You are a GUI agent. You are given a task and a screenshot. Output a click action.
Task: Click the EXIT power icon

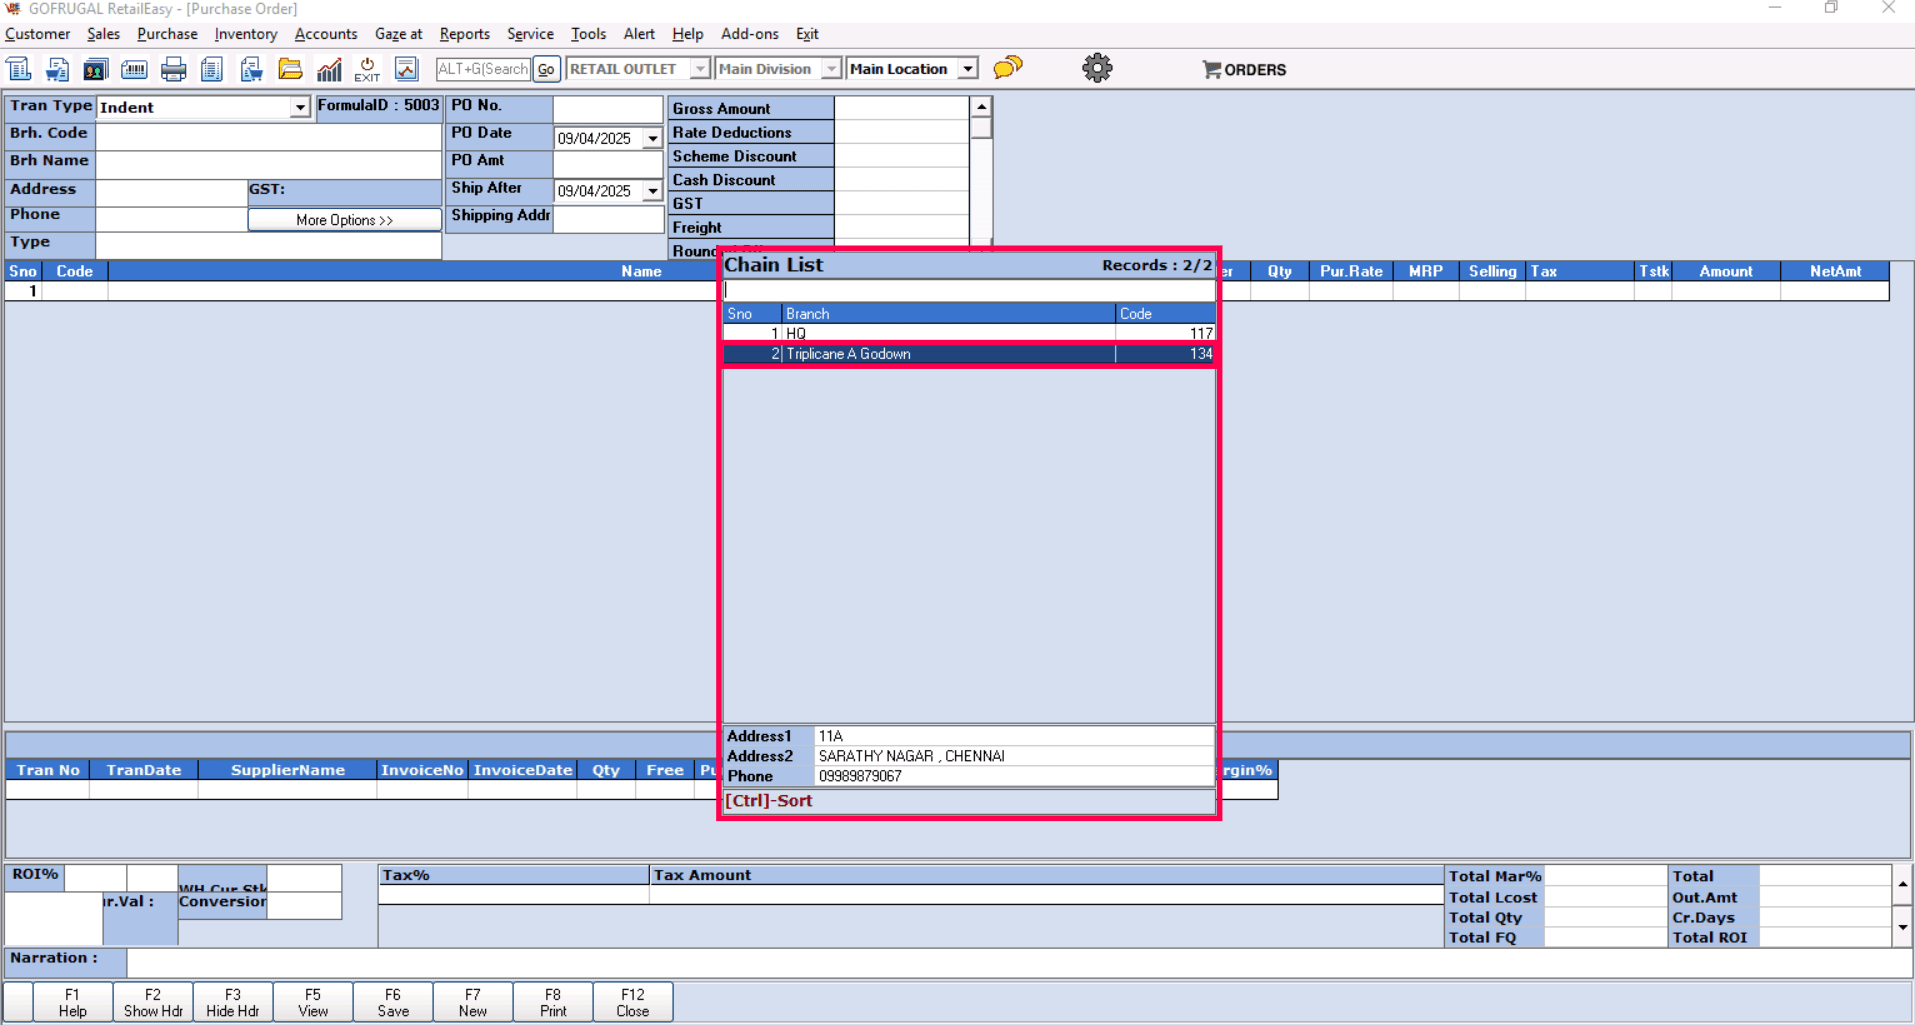(x=367, y=69)
